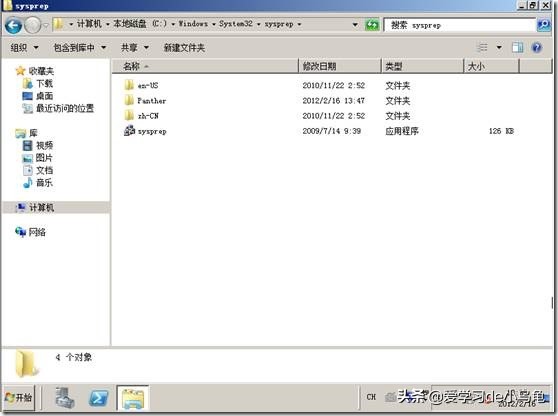Click the 文档 library icon
This screenshot has width=558, height=416.
(27, 170)
